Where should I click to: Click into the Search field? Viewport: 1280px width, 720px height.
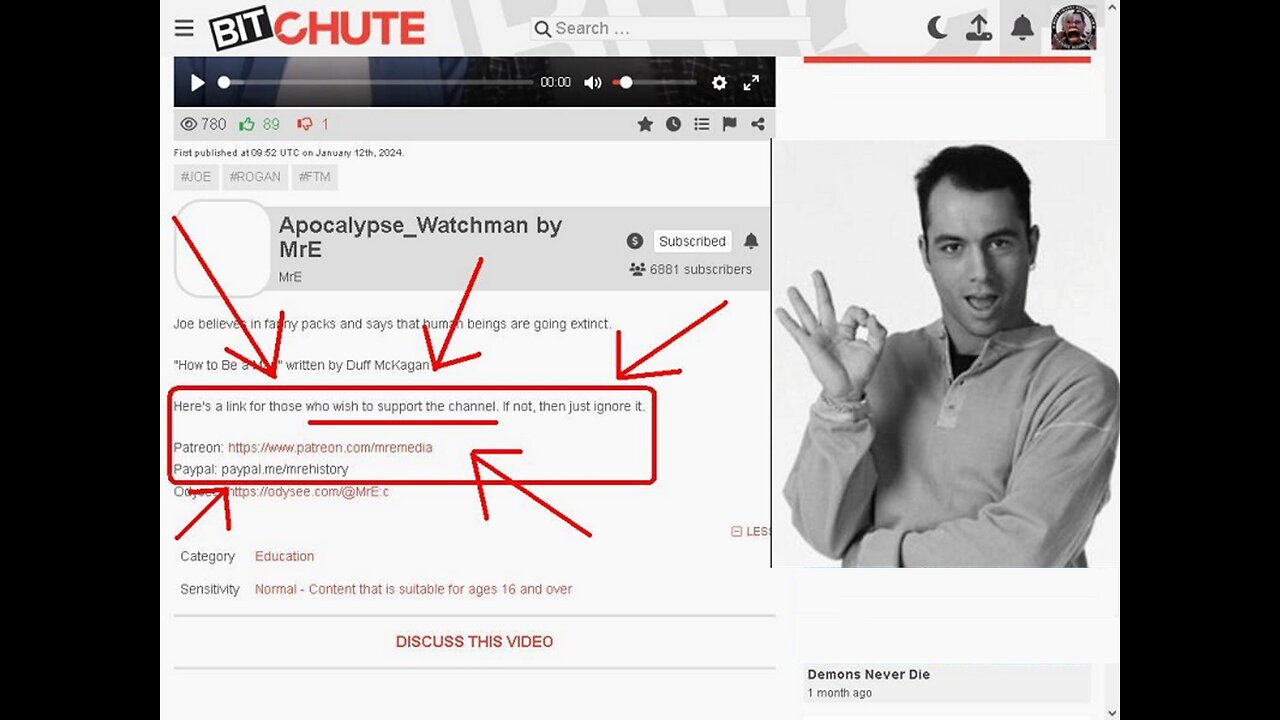(x=670, y=28)
